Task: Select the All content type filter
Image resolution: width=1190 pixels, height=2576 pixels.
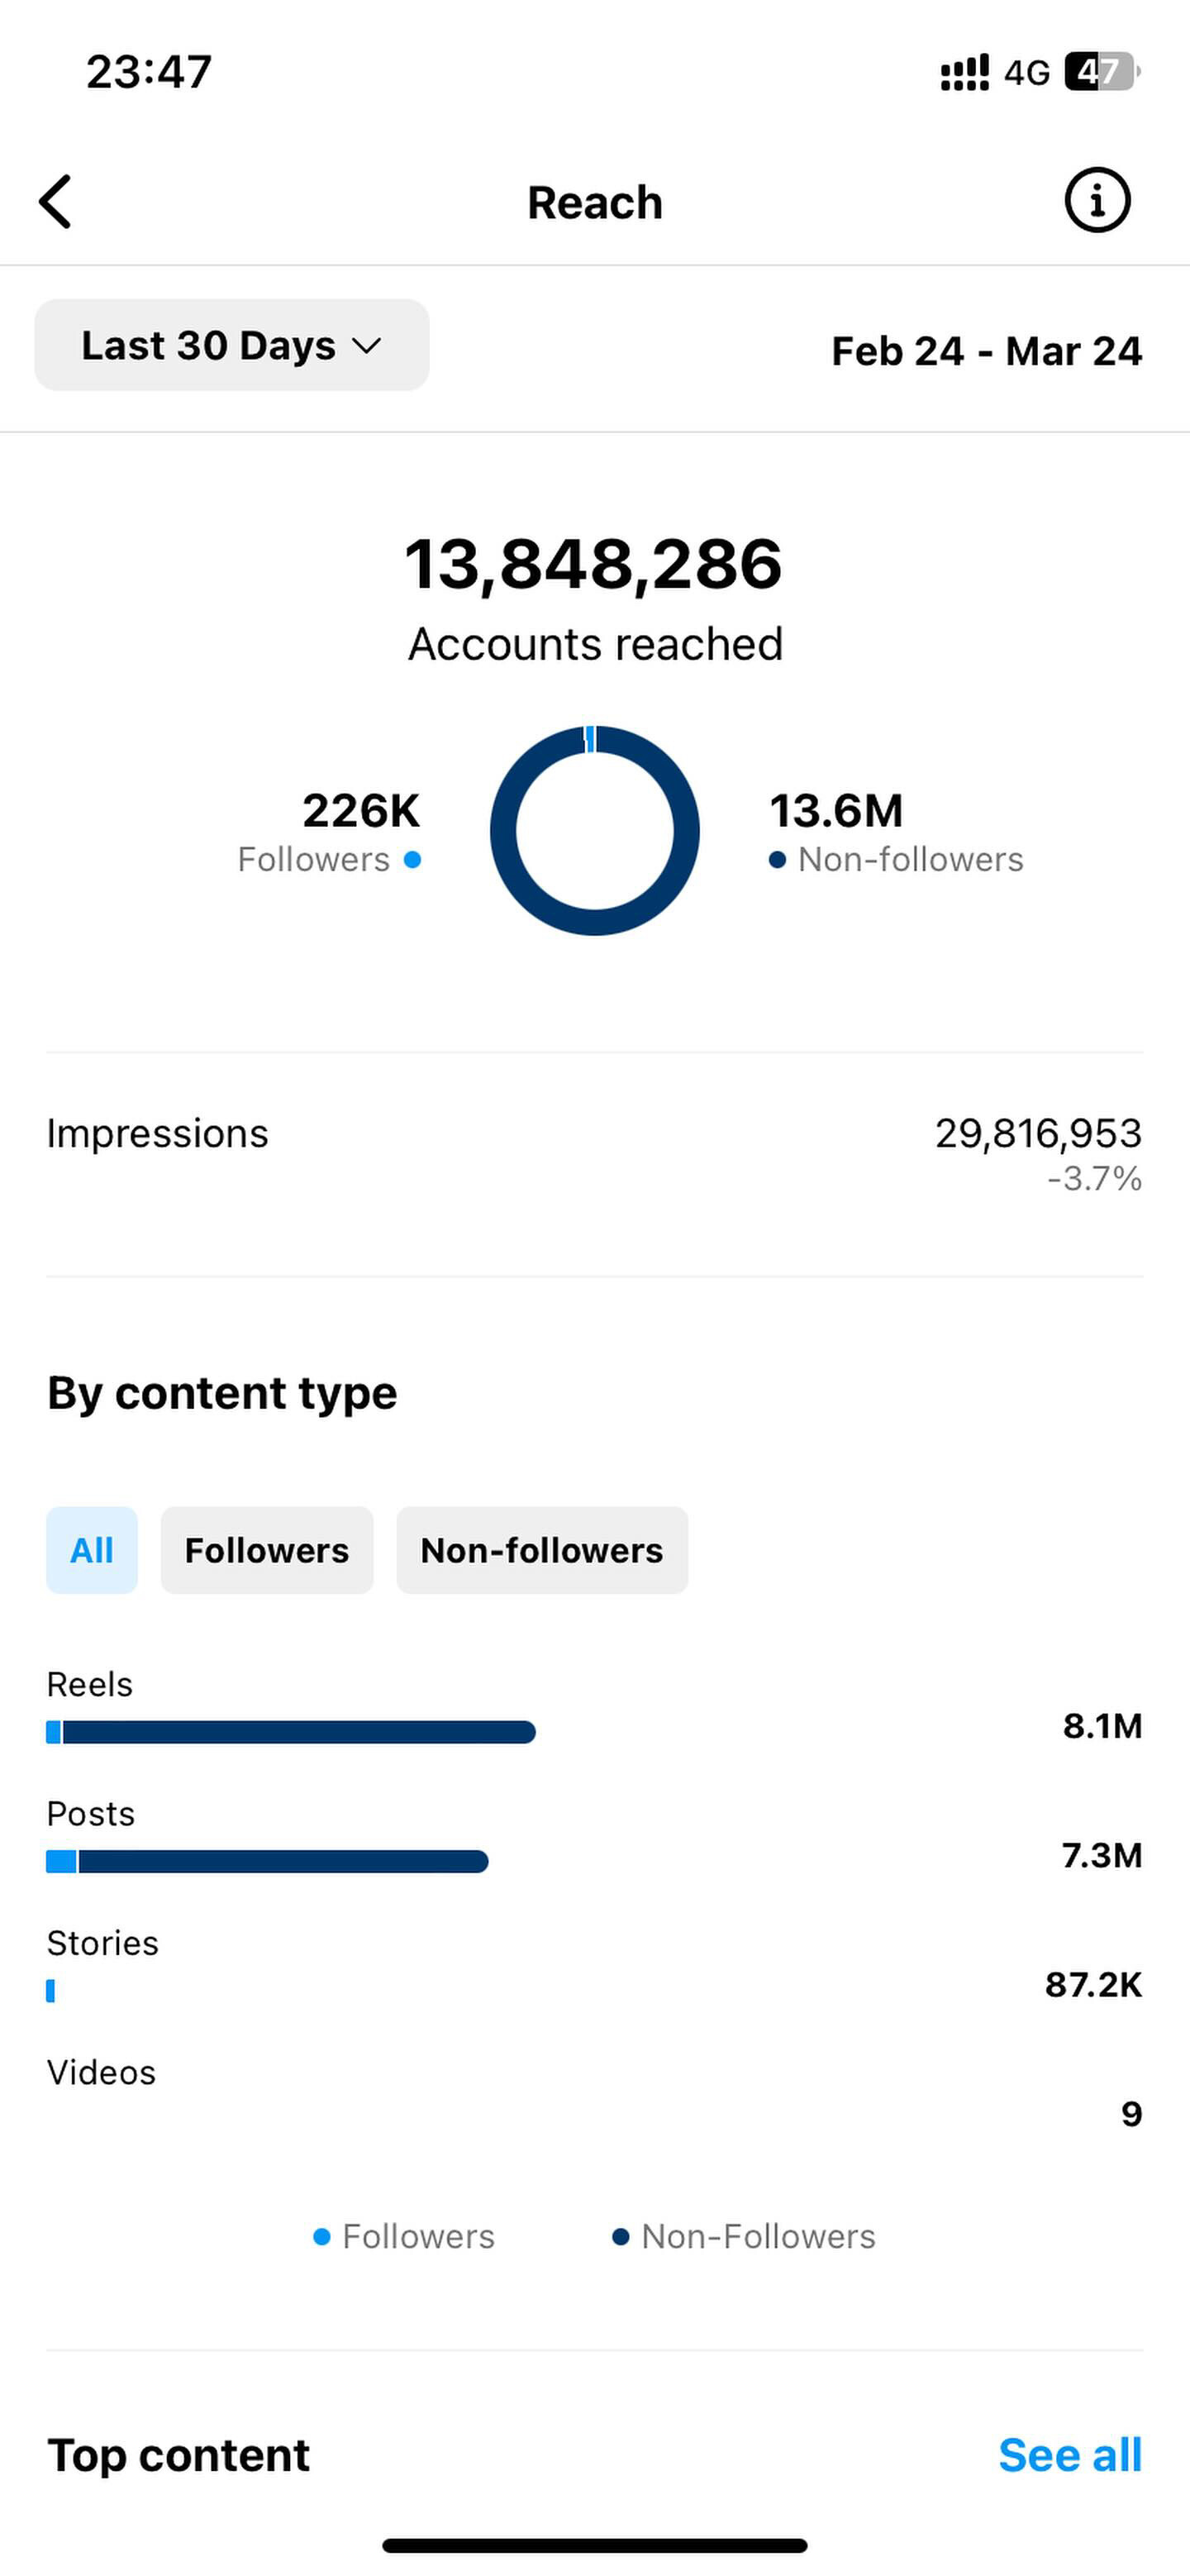Action: (x=92, y=1550)
